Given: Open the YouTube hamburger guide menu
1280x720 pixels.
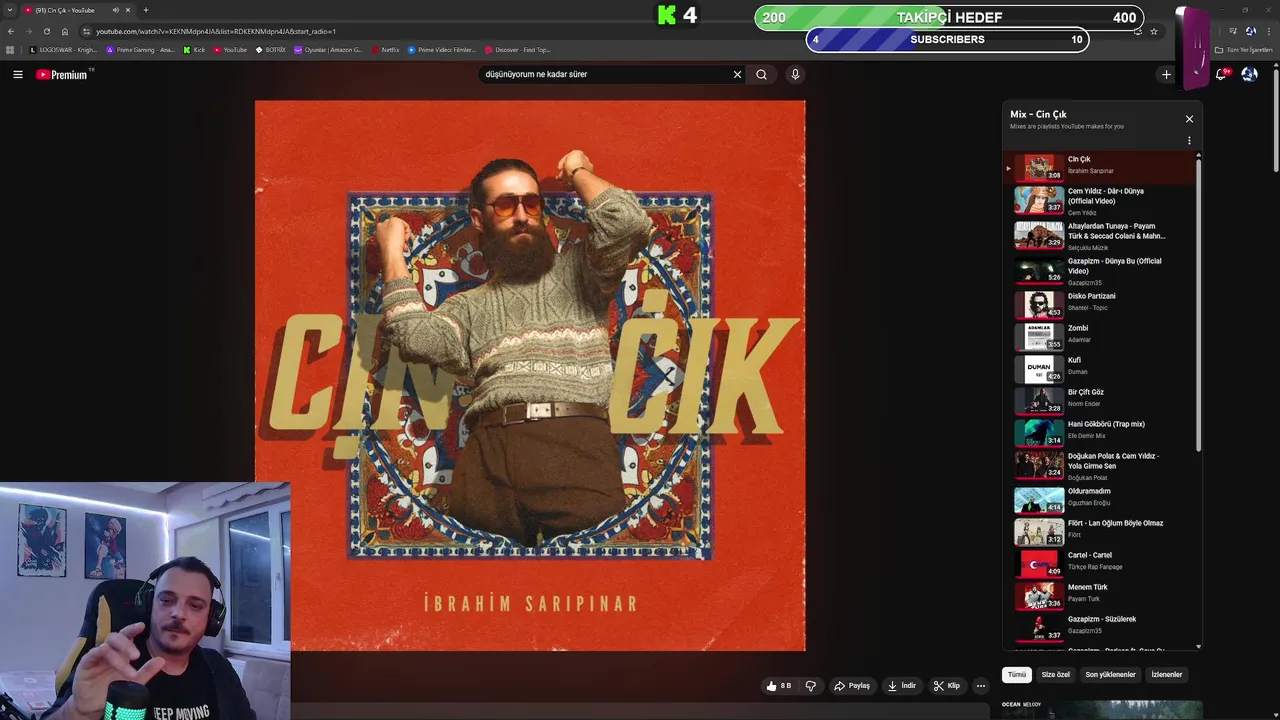Looking at the screenshot, I should click(x=18, y=74).
